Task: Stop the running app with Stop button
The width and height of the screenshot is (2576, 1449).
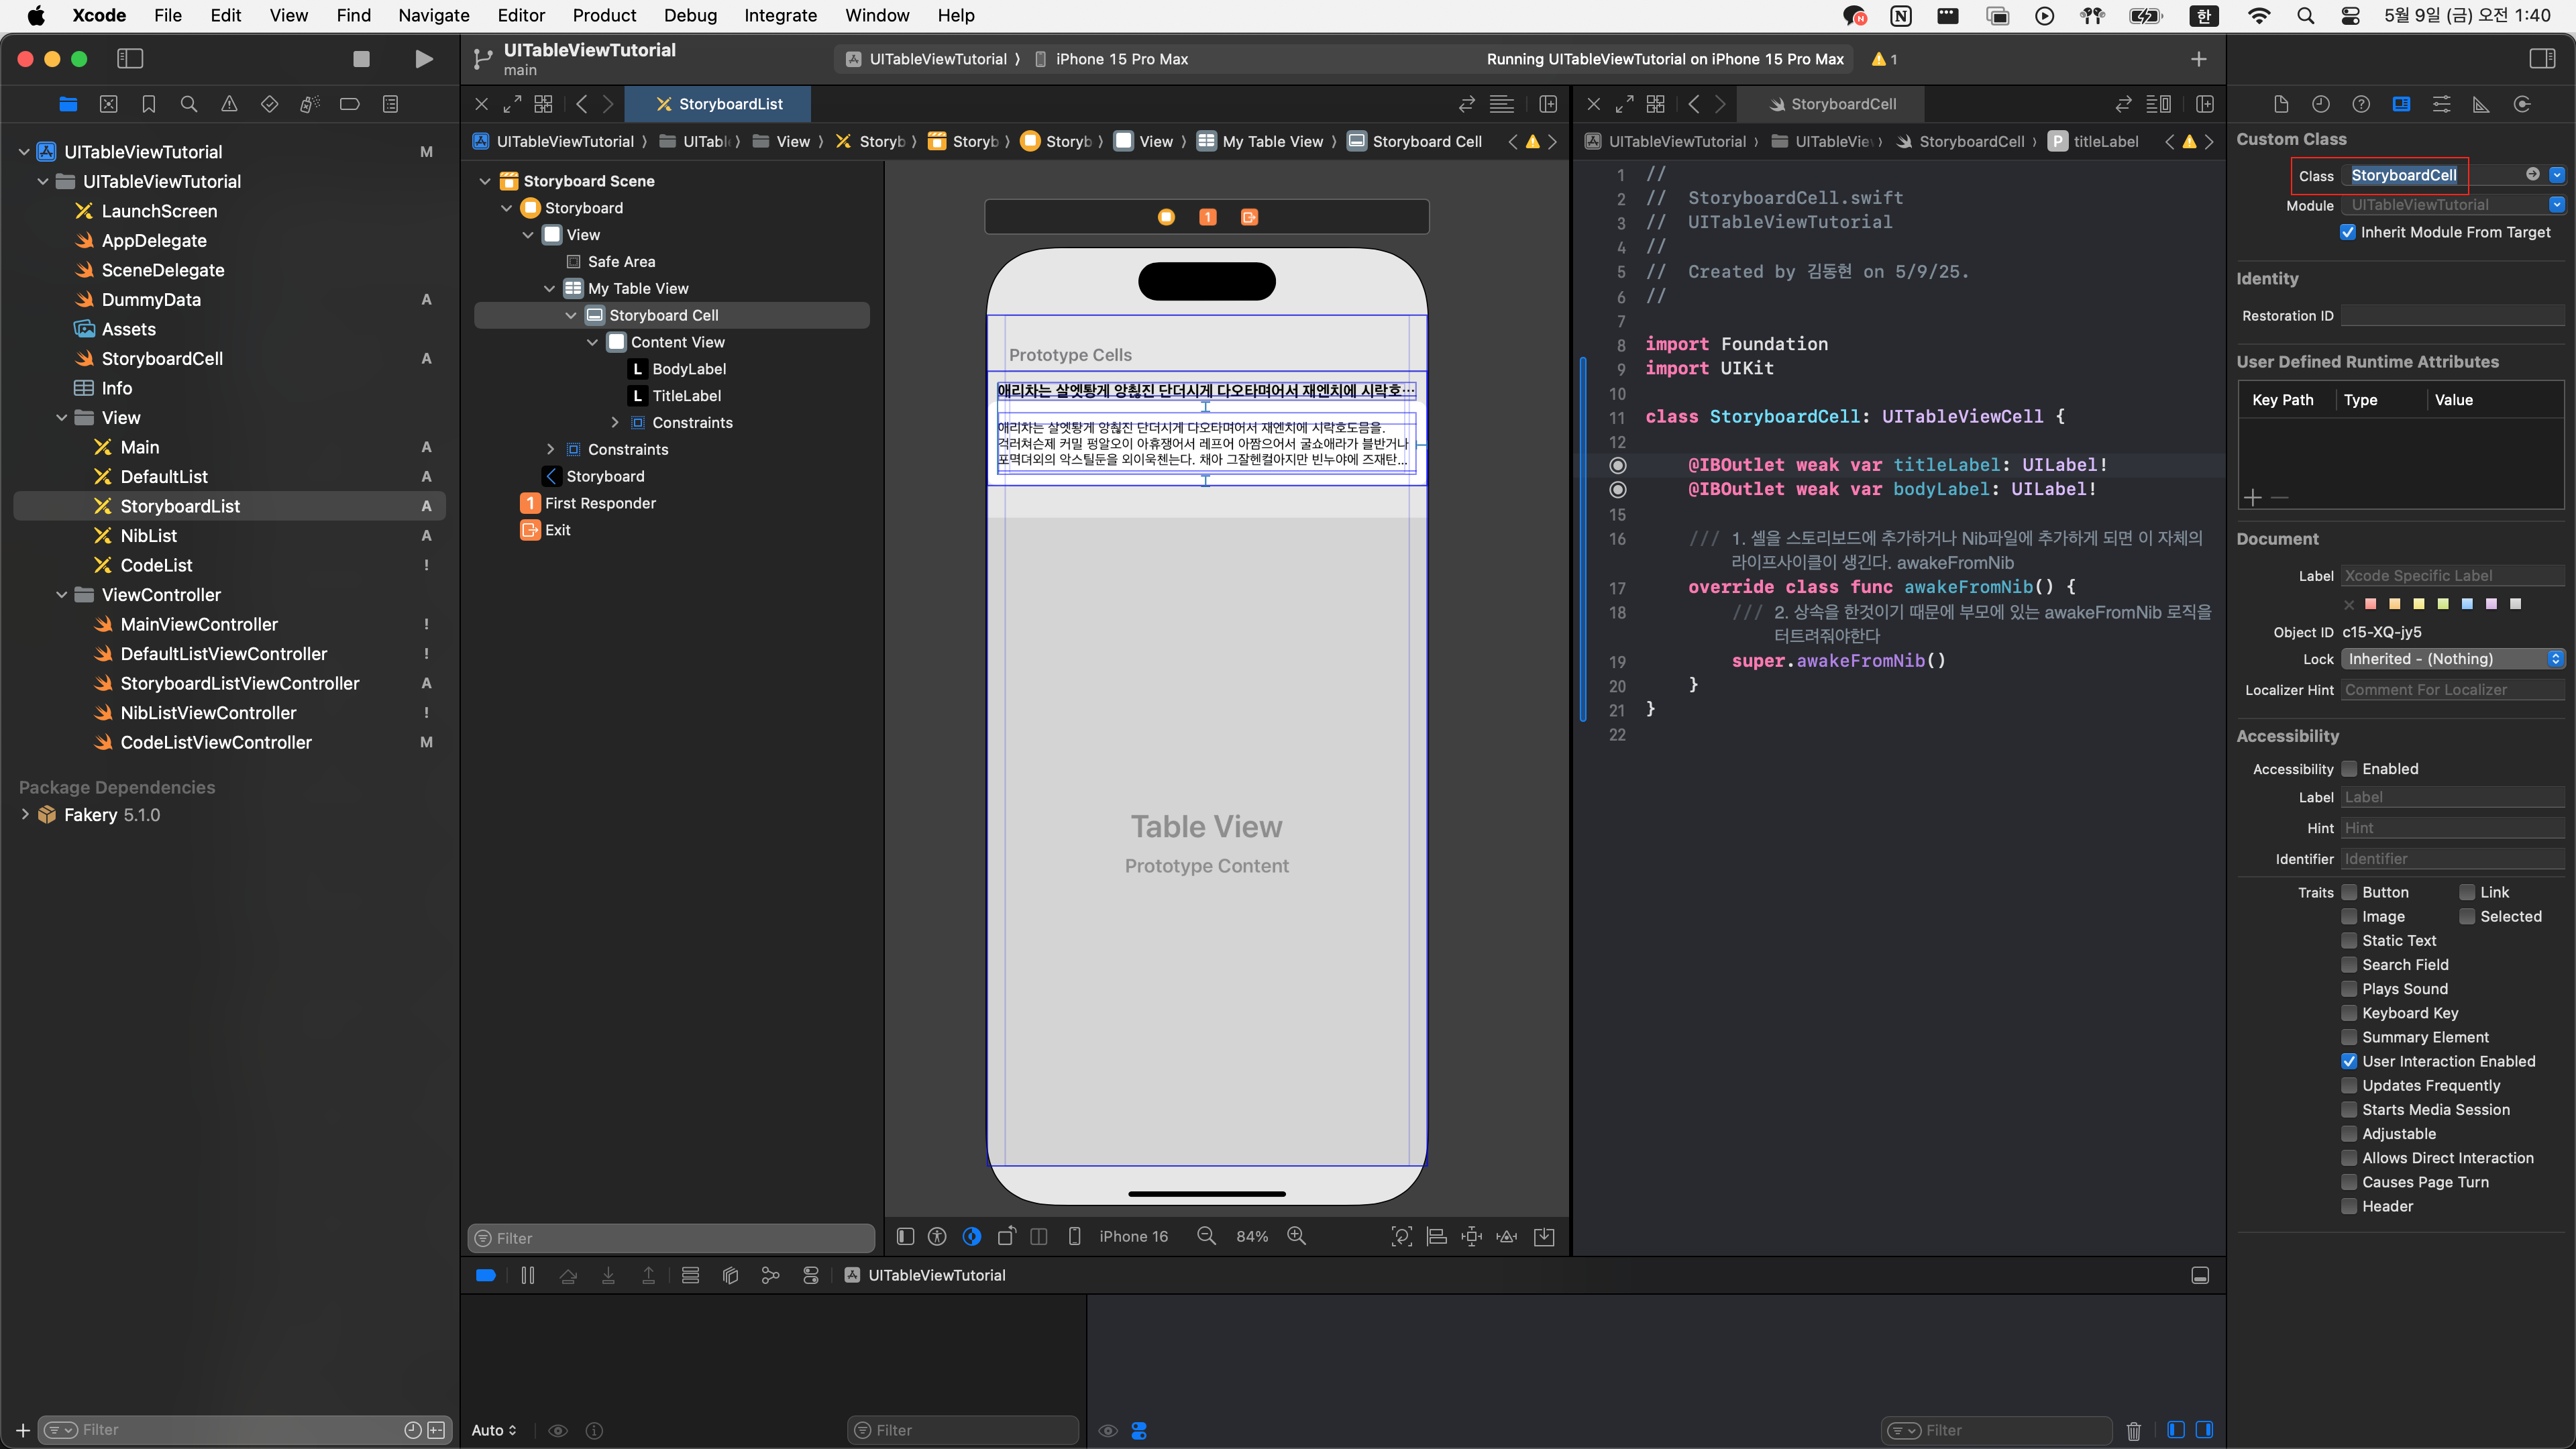Action: [x=361, y=59]
